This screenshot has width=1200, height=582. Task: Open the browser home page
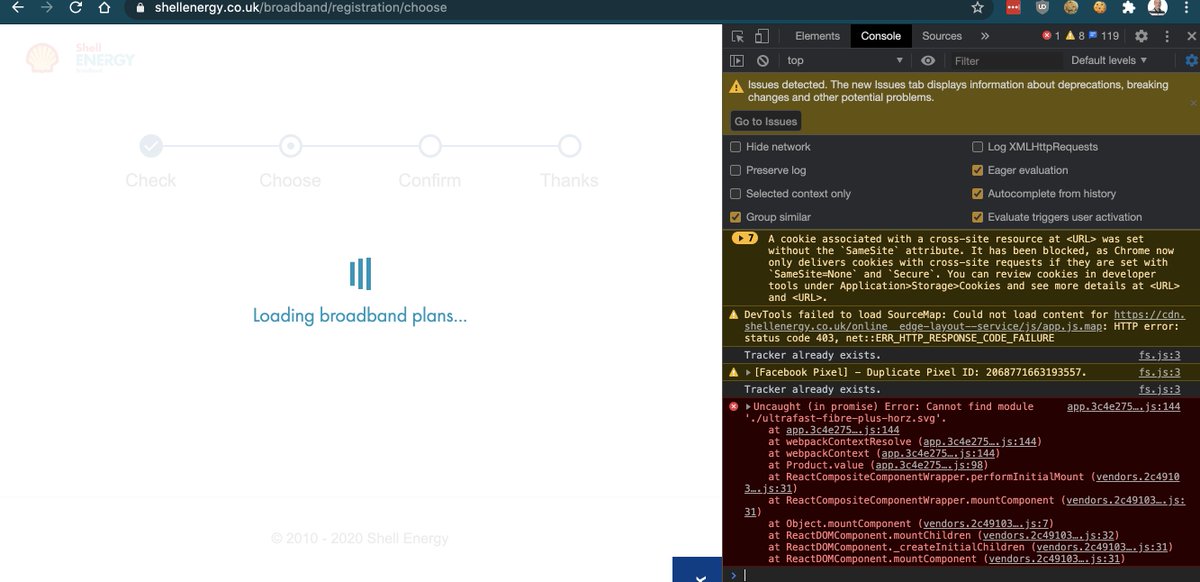pyautogui.click(x=105, y=7)
